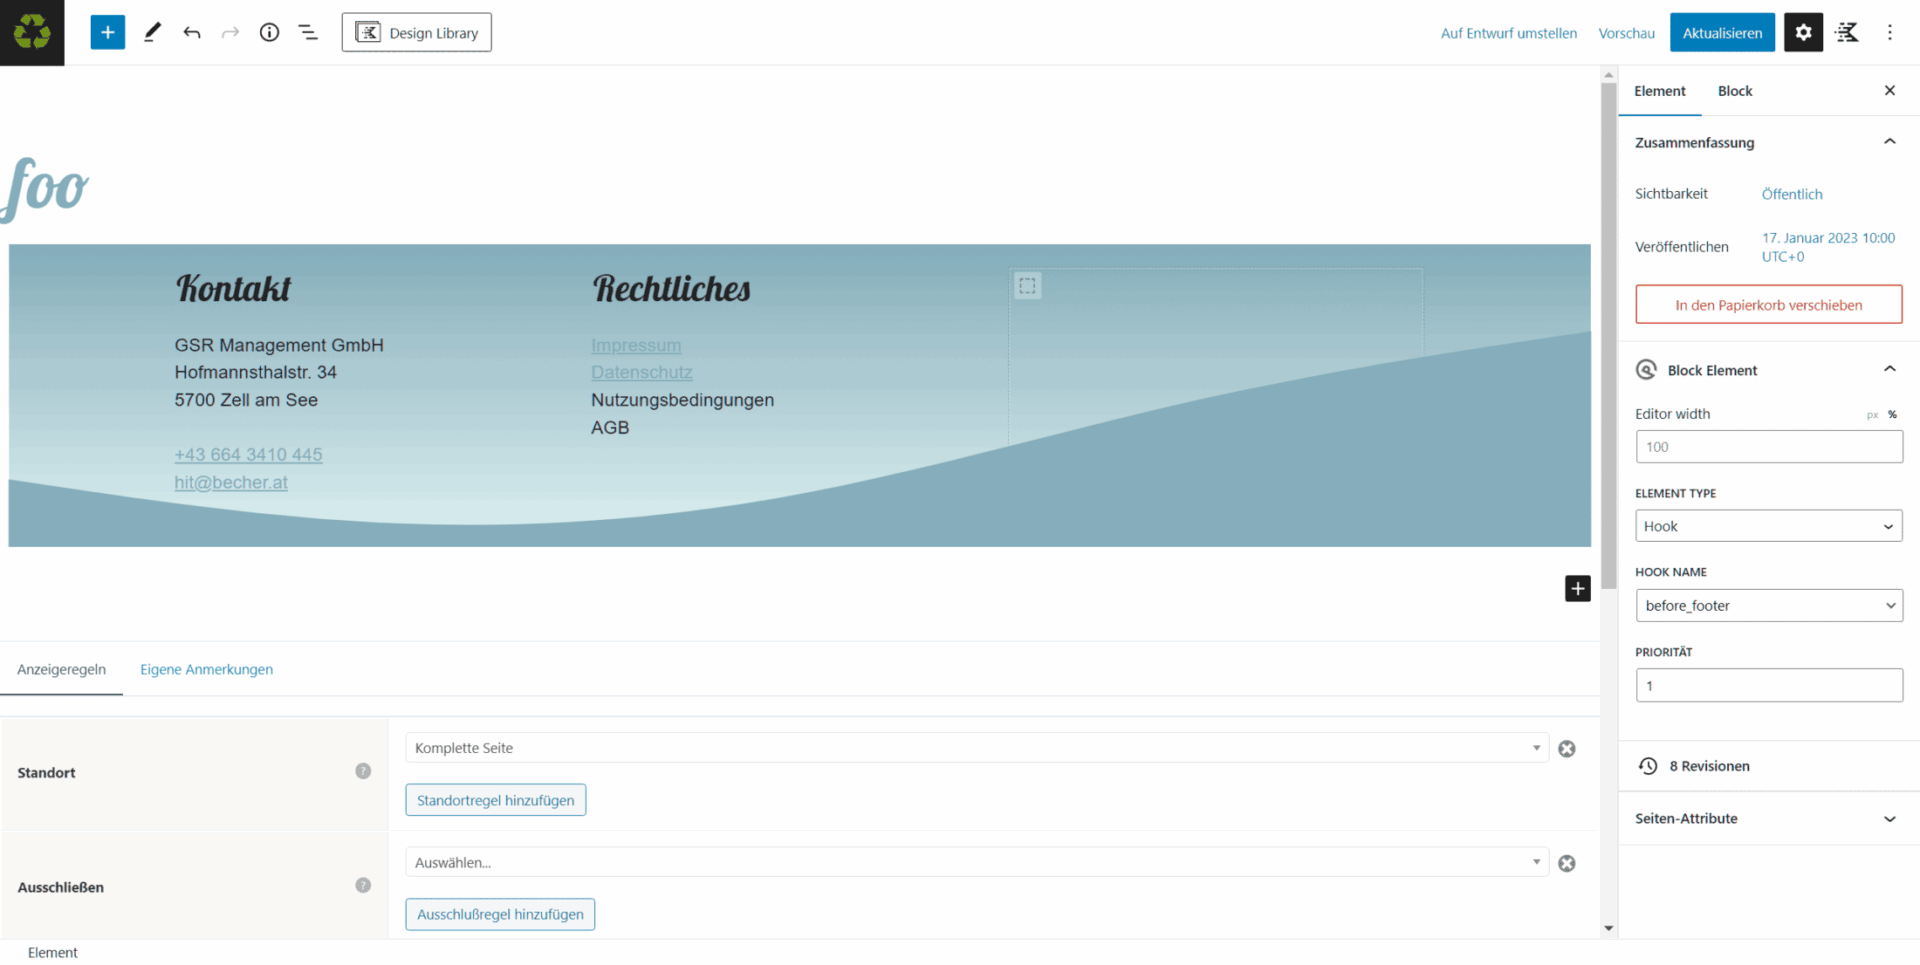Switch the editing tool mode
The height and width of the screenshot is (965, 1920).
point(152,32)
